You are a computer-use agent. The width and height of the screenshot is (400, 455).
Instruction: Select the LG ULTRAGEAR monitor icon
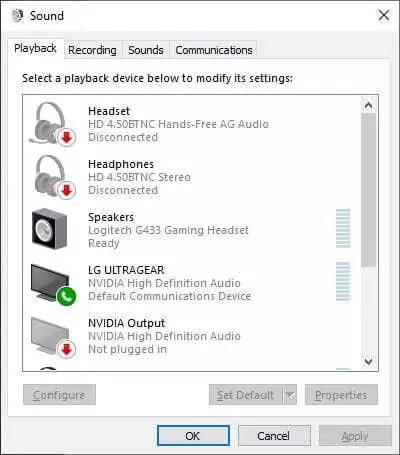point(53,284)
